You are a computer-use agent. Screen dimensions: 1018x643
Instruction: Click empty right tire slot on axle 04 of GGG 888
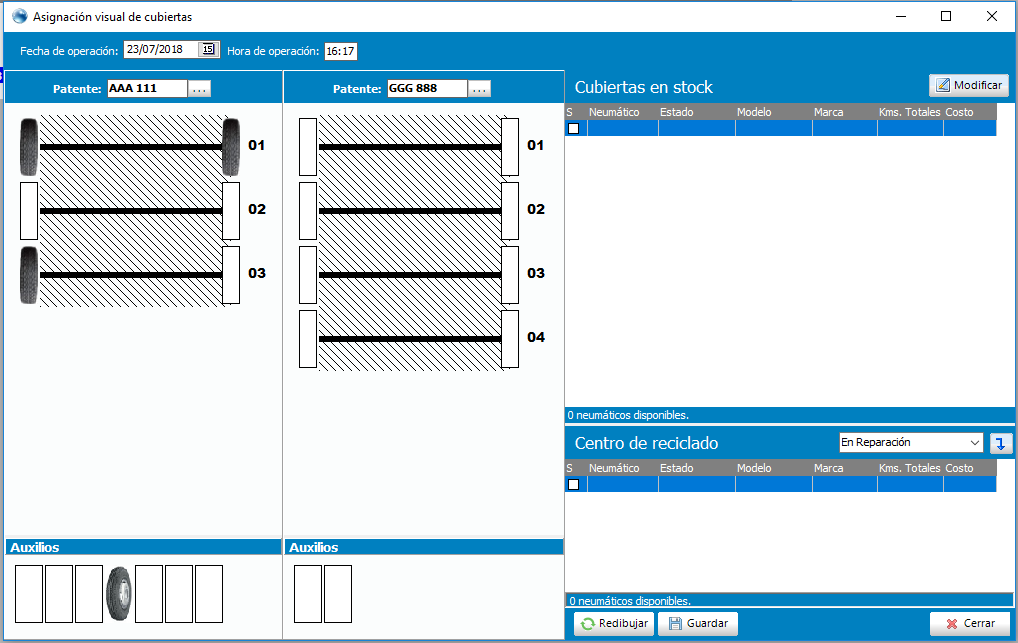[x=510, y=339]
